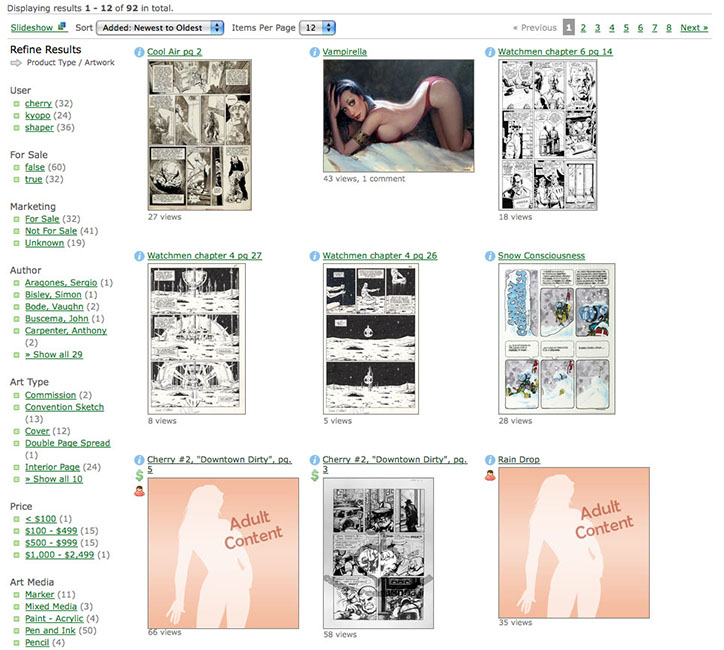
Task: Click the green bullet beside Pen and Ink
Action: coord(17,631)
